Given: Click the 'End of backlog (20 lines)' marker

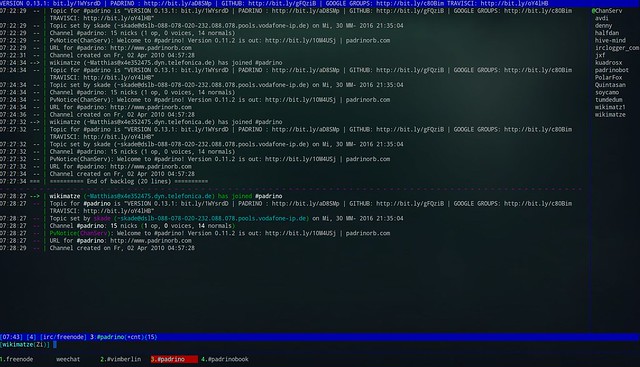Looking at the screenshot, I should (129, 181).
